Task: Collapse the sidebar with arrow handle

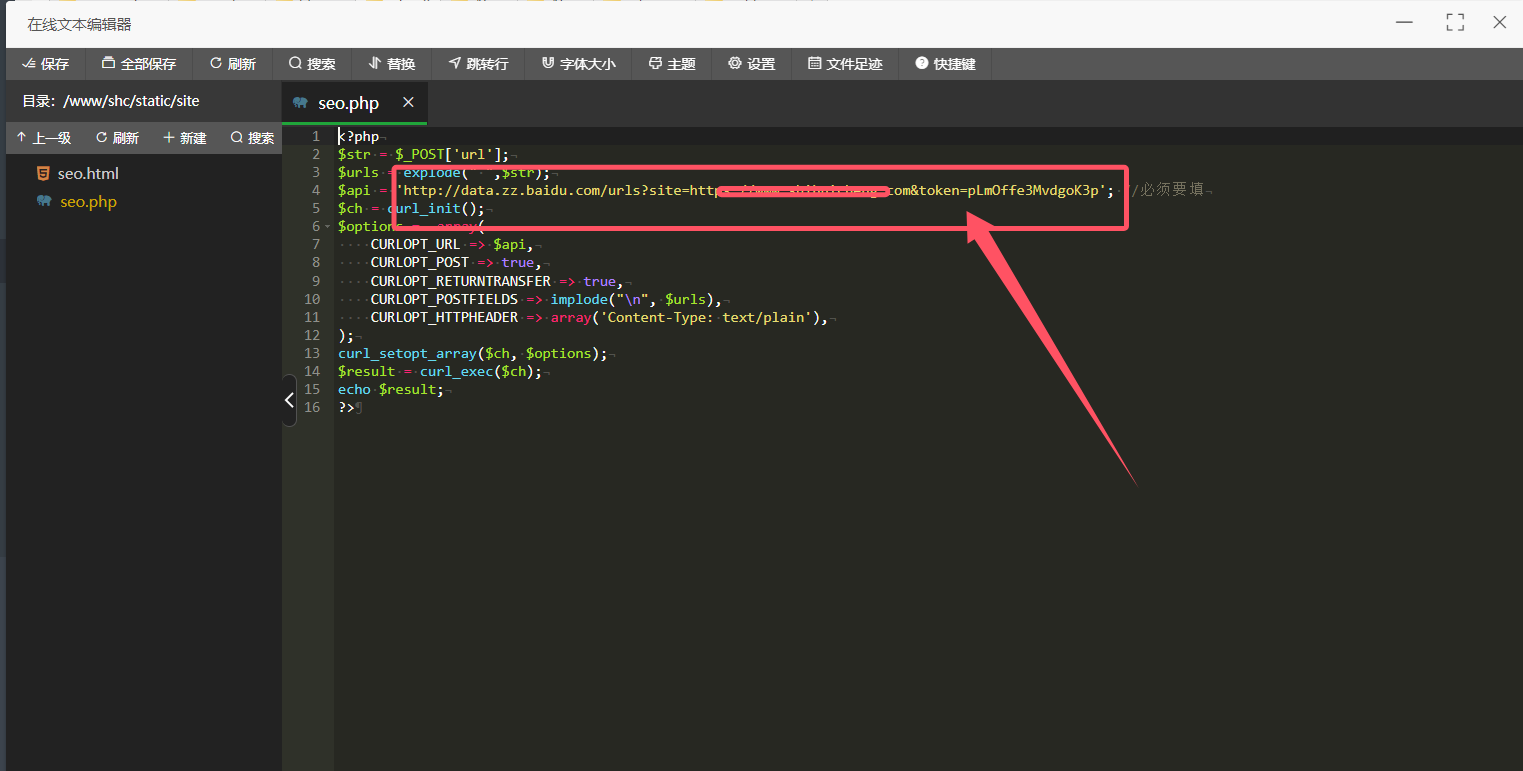Action: coord(289,400)
